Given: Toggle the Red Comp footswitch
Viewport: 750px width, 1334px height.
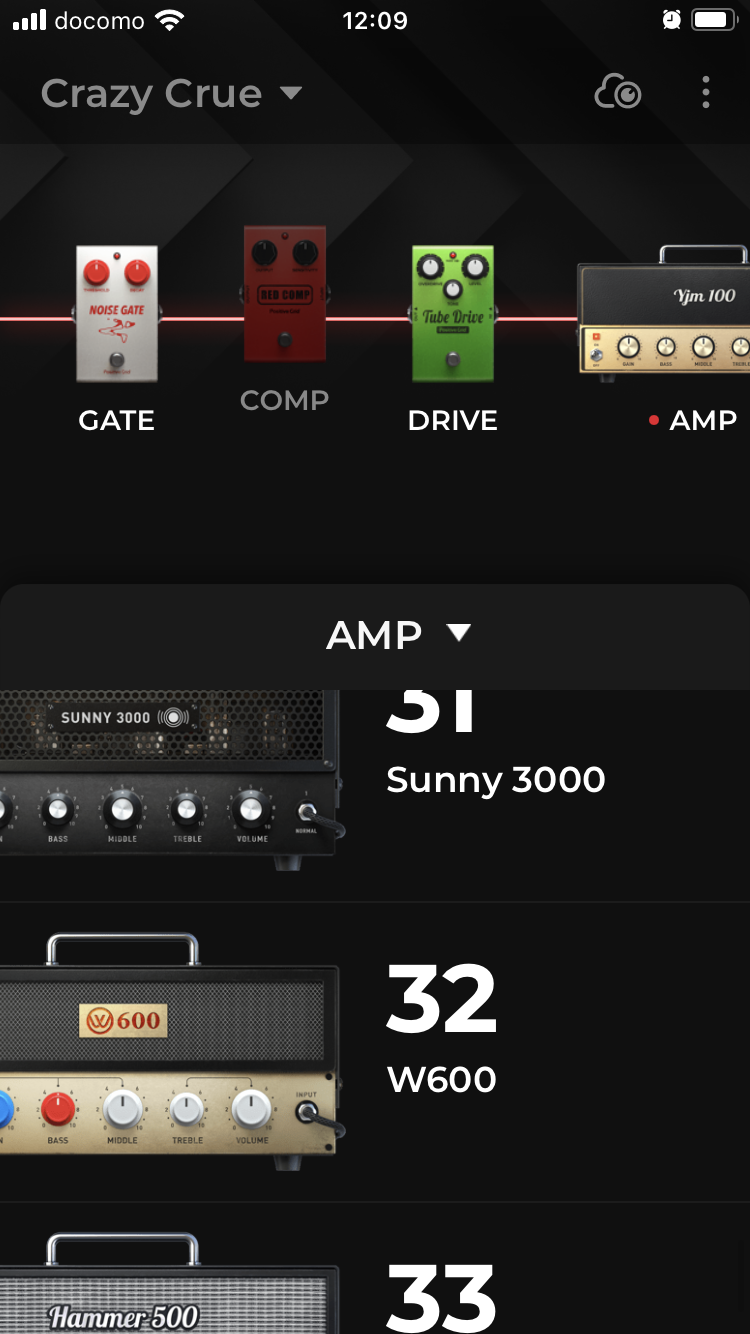Looking at the screenshot, I should pyautogui.click(x=285, y=340).
